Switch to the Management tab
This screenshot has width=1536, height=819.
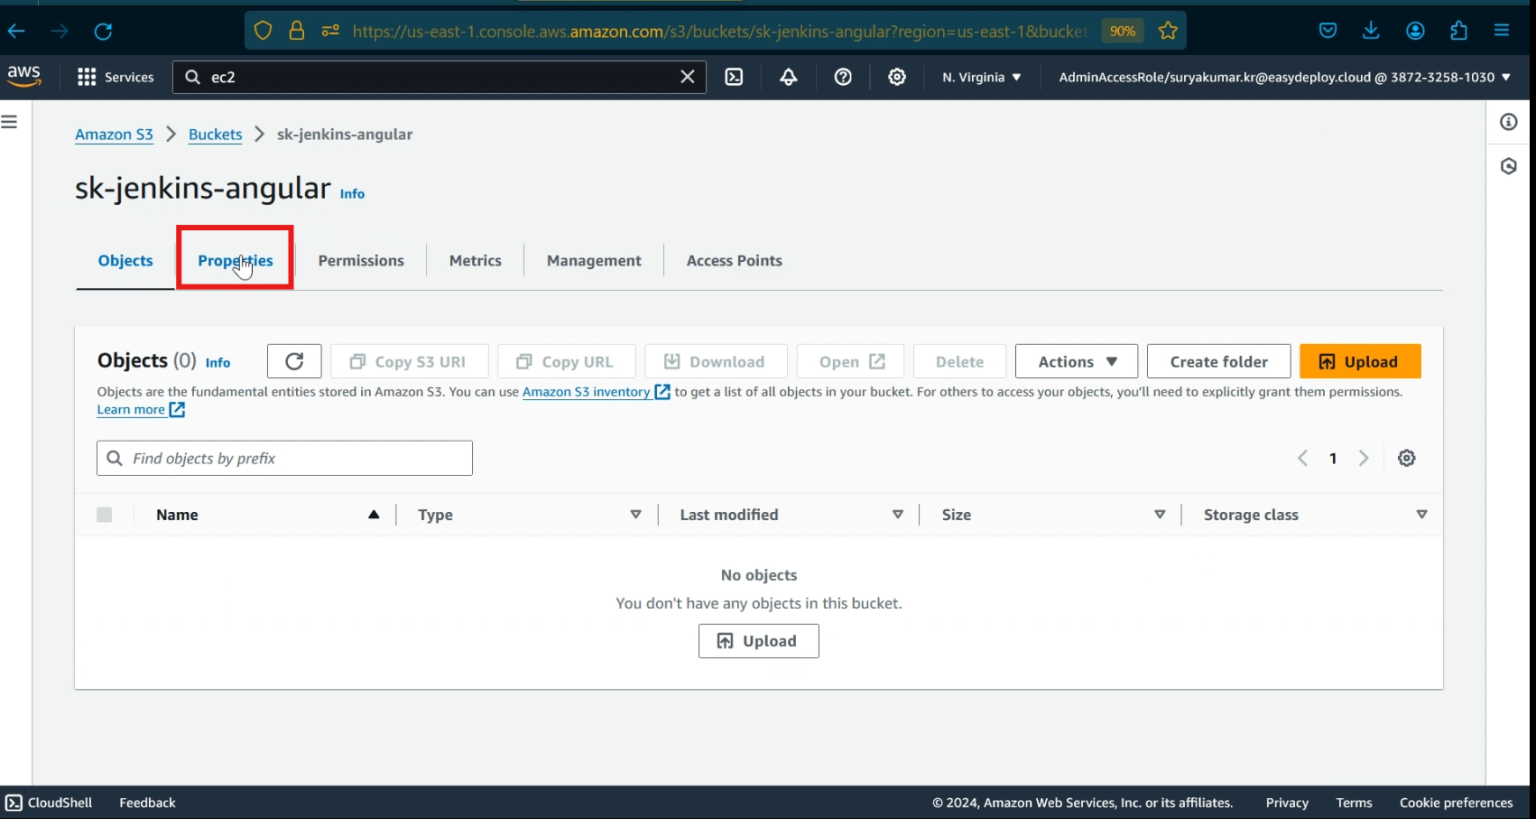[593, 260]
